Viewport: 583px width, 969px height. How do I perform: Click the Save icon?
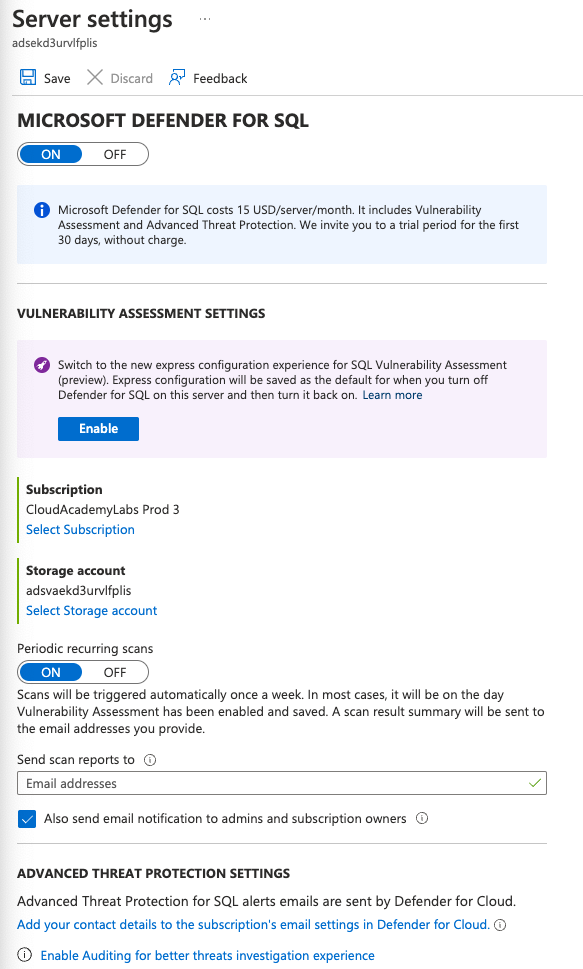(27, 77)
